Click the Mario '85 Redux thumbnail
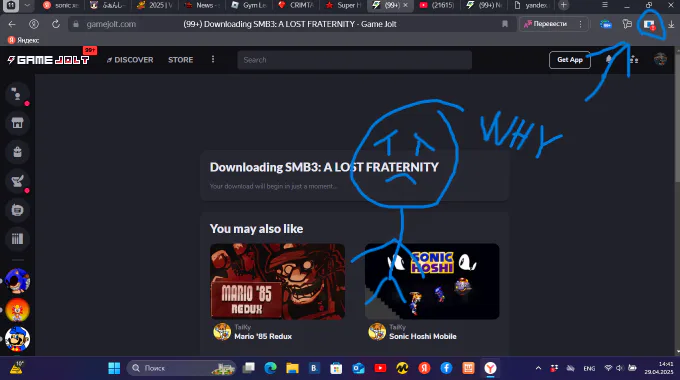The image size is (680, 380). pyautogui.click(x=278, y=282)
